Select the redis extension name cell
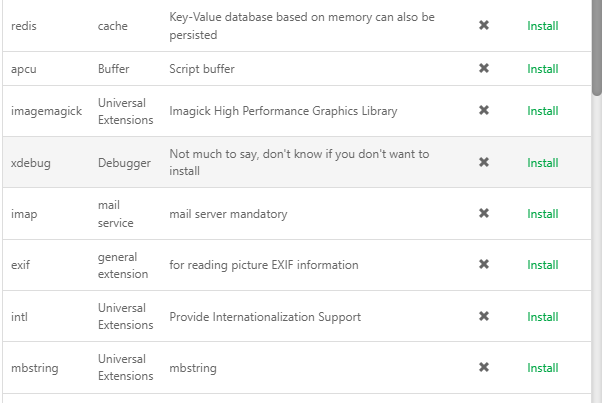The image size is (605, 403). 24,26
